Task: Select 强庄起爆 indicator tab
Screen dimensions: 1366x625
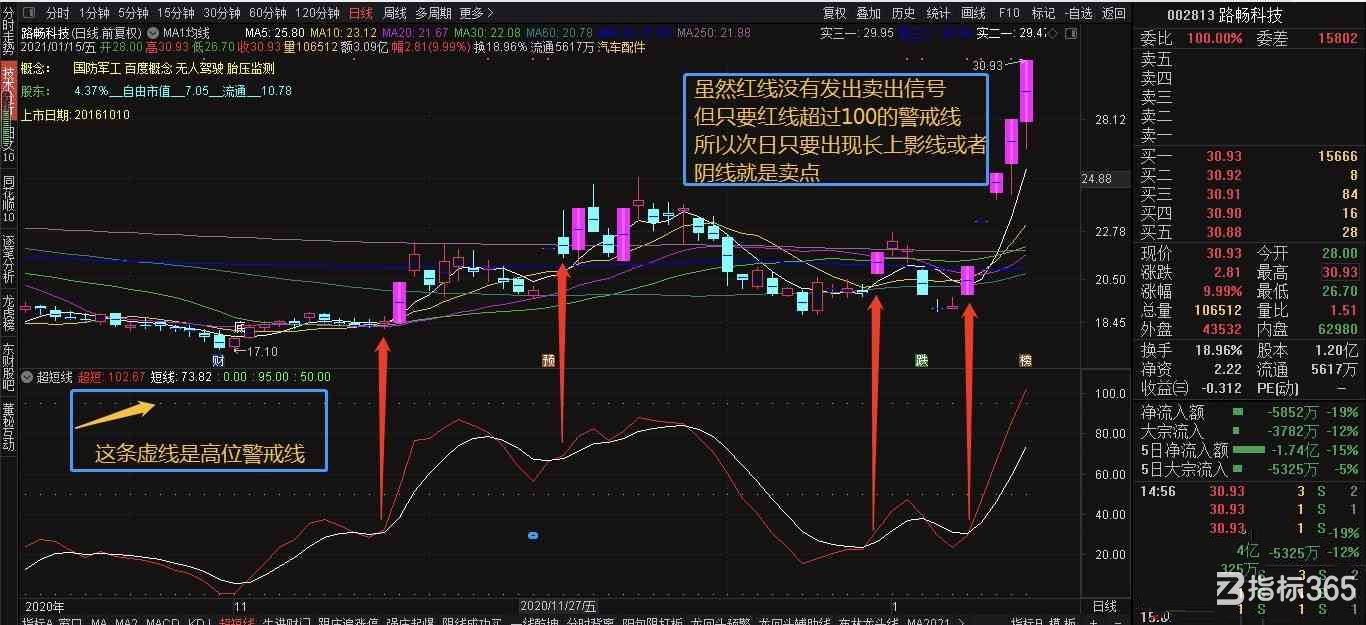Action: coord(411,620)
